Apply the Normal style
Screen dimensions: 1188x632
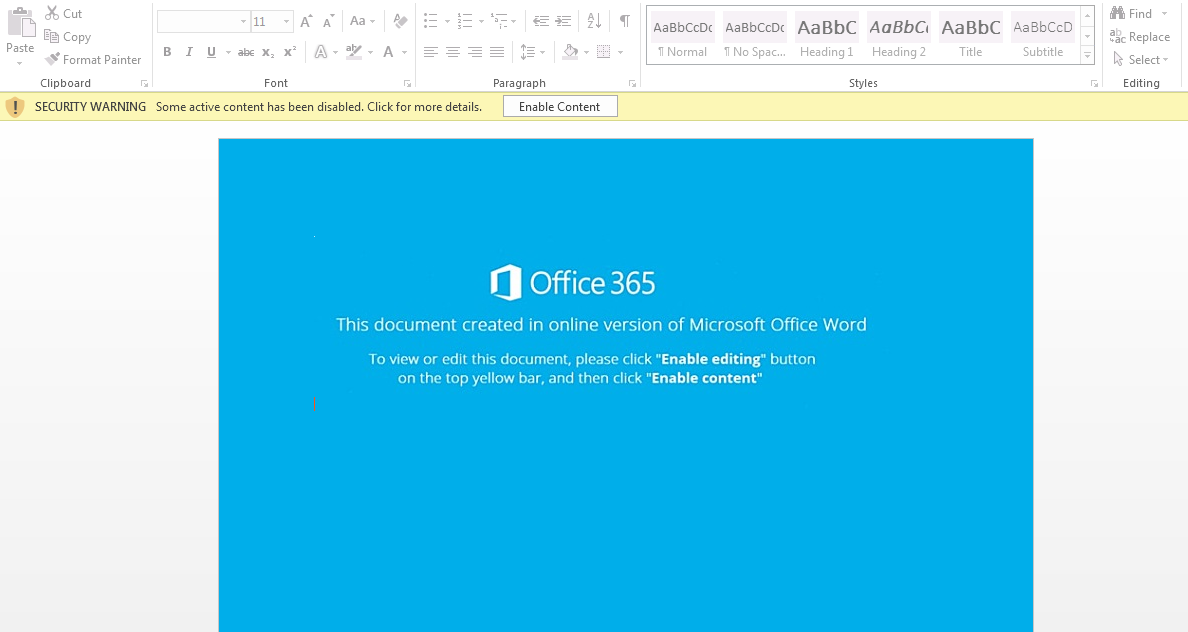point(683,36)
